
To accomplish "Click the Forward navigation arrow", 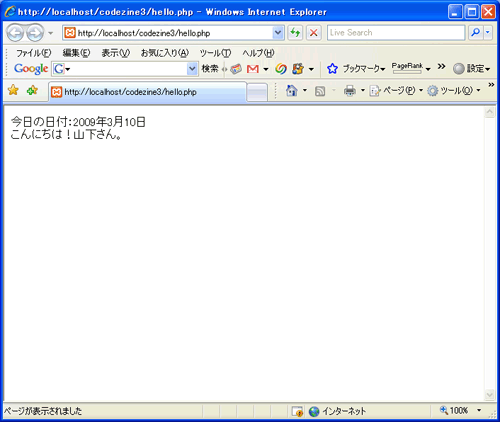I will [35, 33].
